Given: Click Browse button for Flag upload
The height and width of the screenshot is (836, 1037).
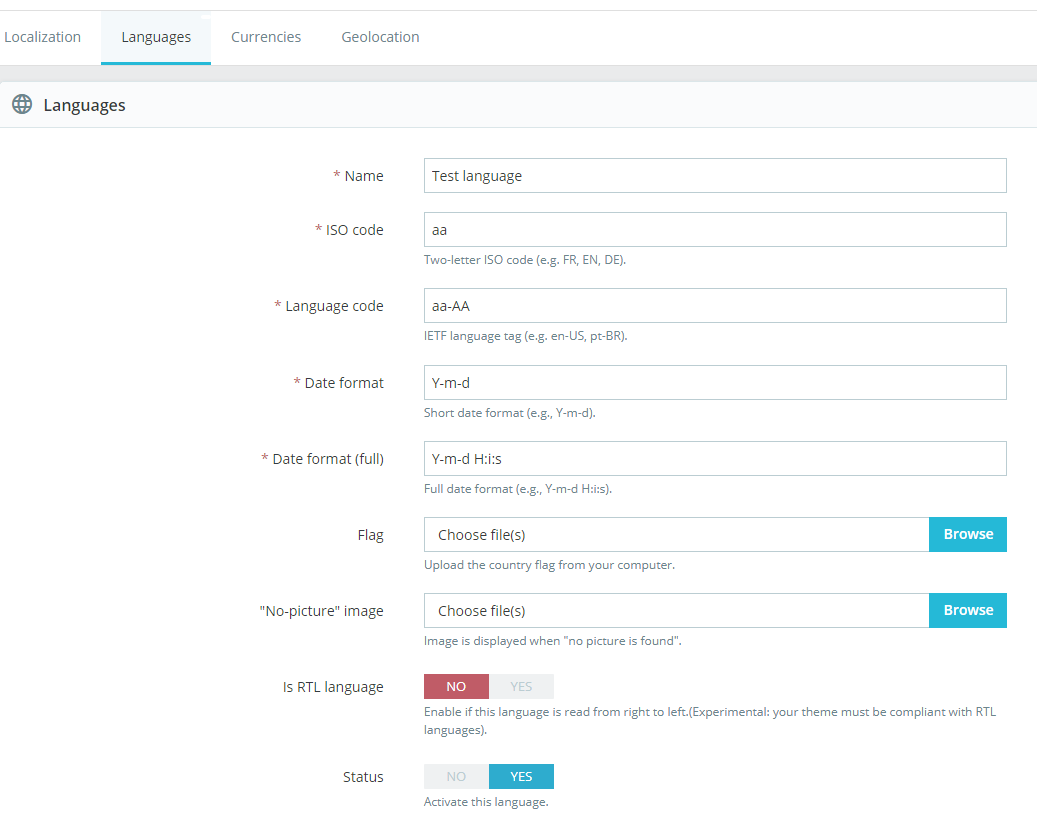Looking at the screenshot, I should tap(968, 534).
